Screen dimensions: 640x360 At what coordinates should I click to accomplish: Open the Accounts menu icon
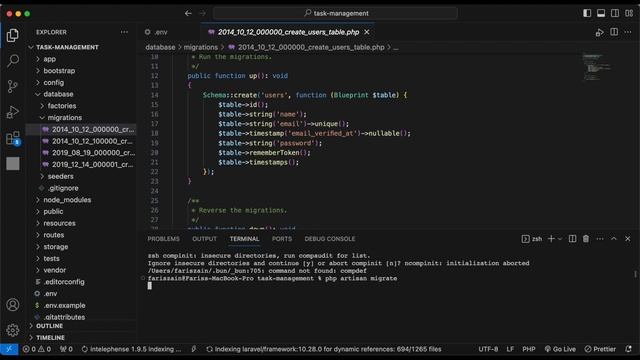13,304
